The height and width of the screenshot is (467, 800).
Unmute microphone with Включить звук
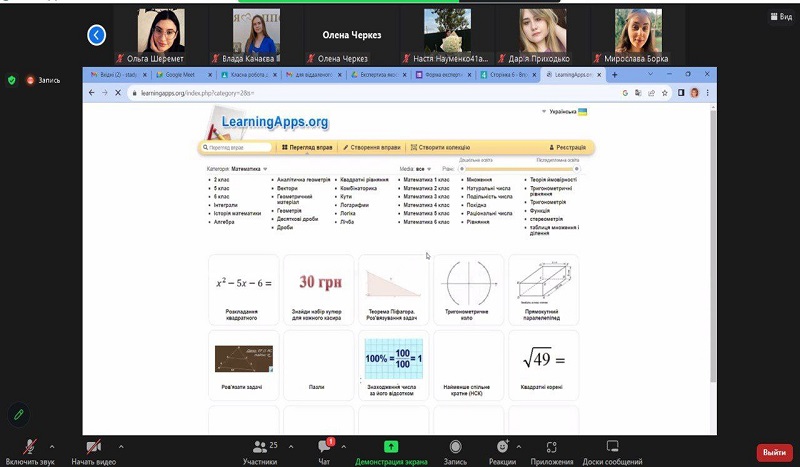pos(30,452)
